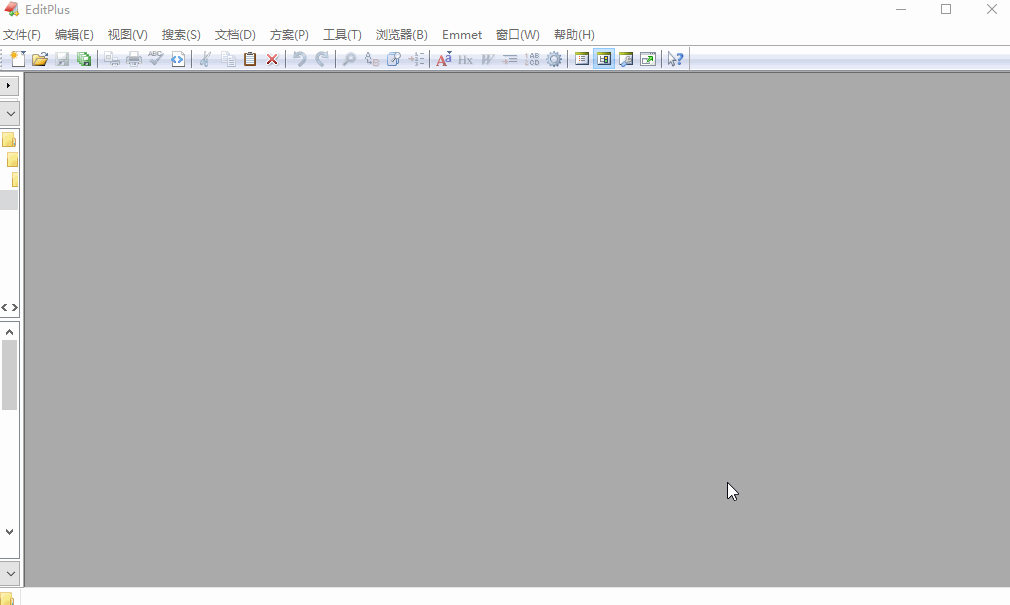
Task: Click the Open file folder icon
Action: pos(40,59)
